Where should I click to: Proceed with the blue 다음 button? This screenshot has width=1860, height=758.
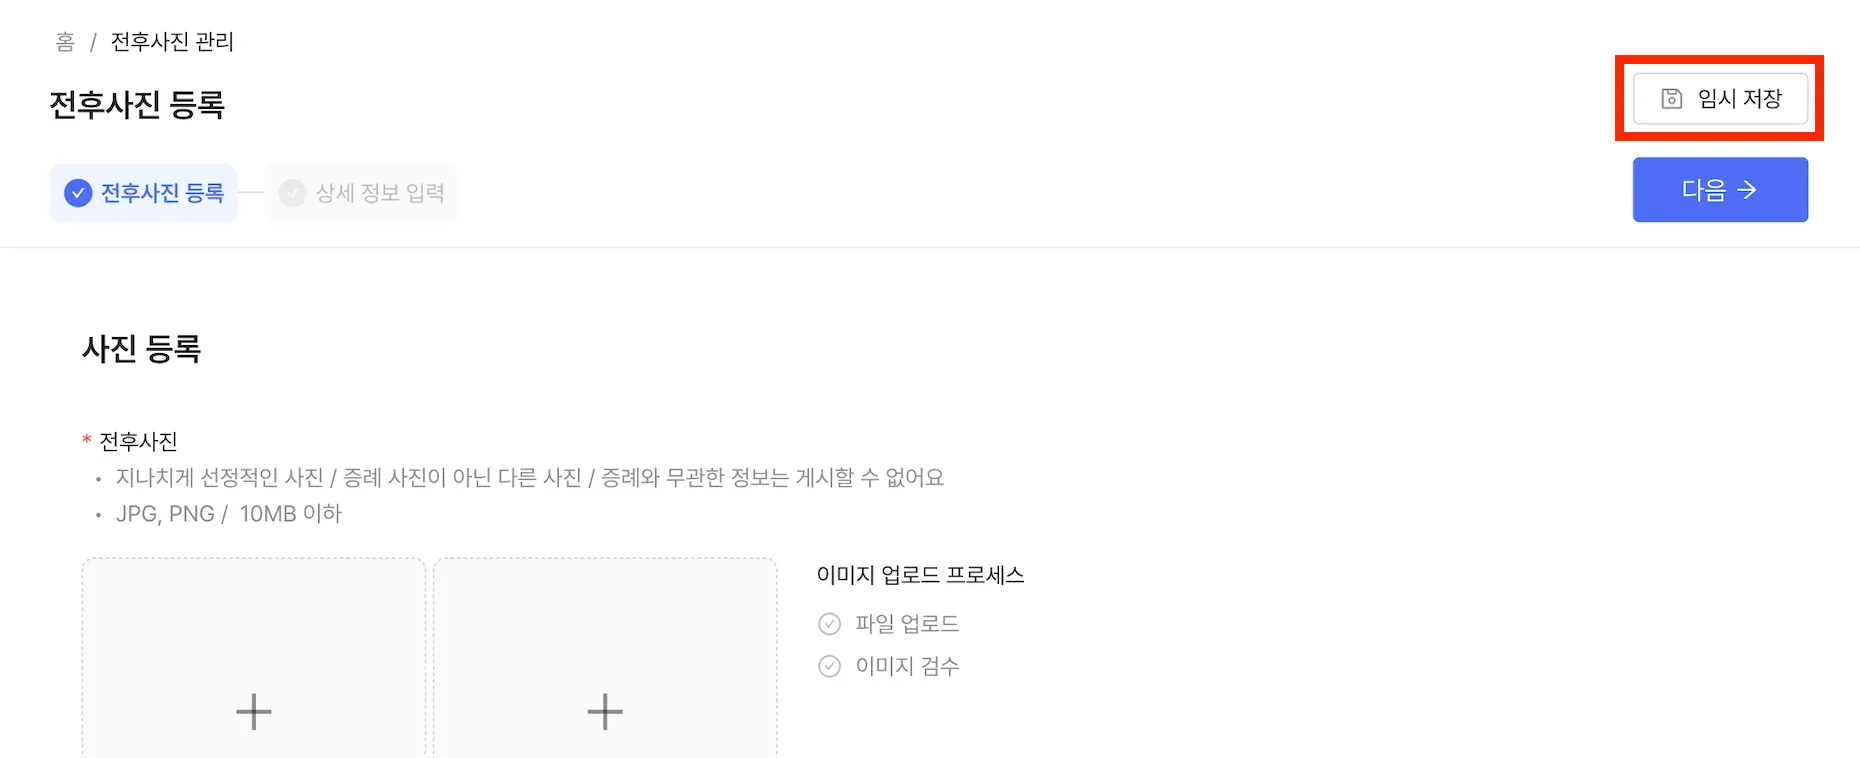pyautogui.click(x=1720, y=190)
